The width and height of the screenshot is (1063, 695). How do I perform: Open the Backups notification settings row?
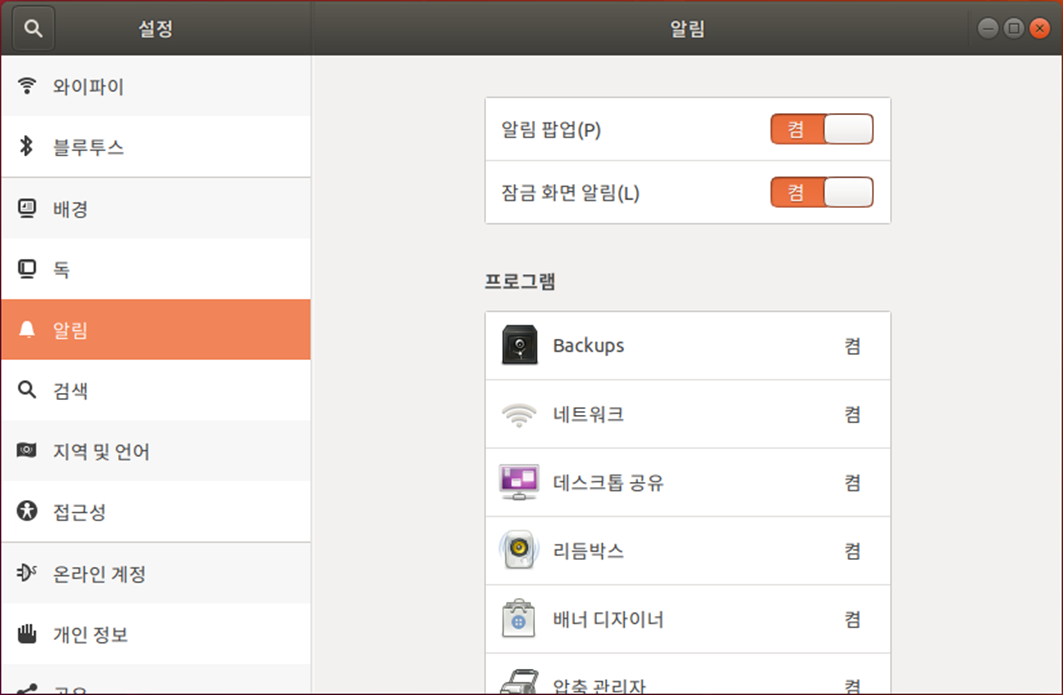click(687, 346)
